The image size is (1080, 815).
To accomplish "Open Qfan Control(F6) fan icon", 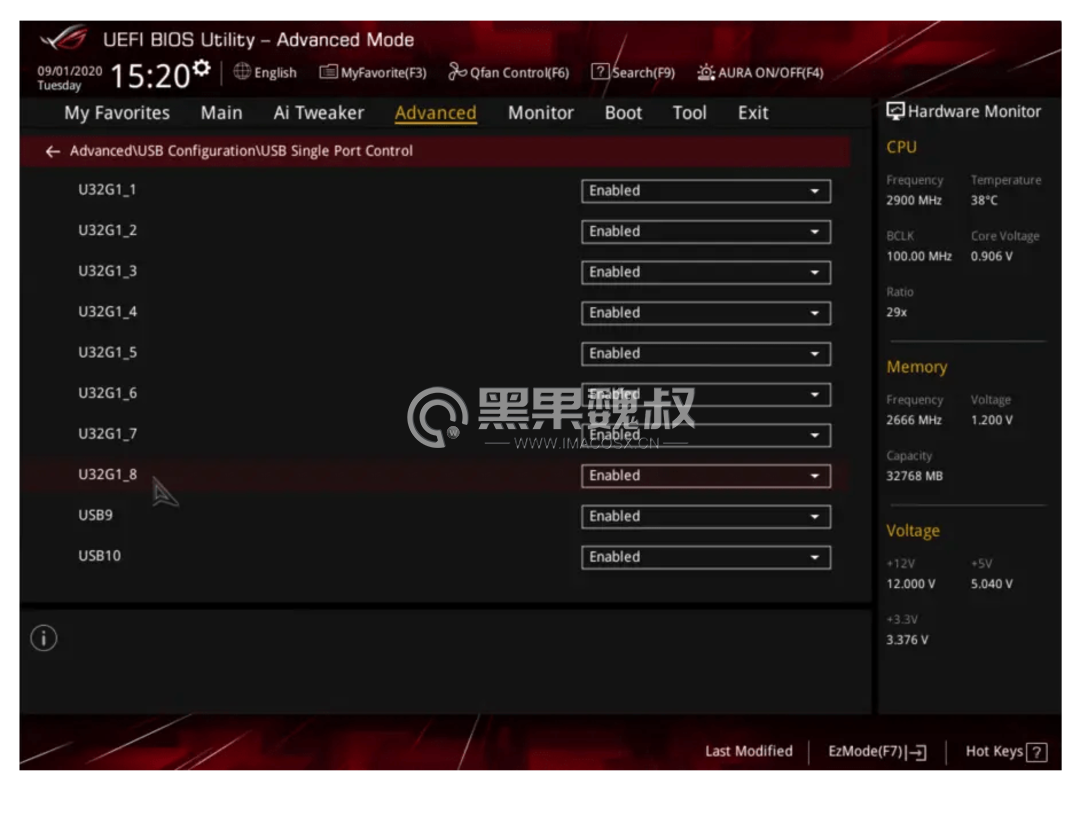I will coord(457,72).
